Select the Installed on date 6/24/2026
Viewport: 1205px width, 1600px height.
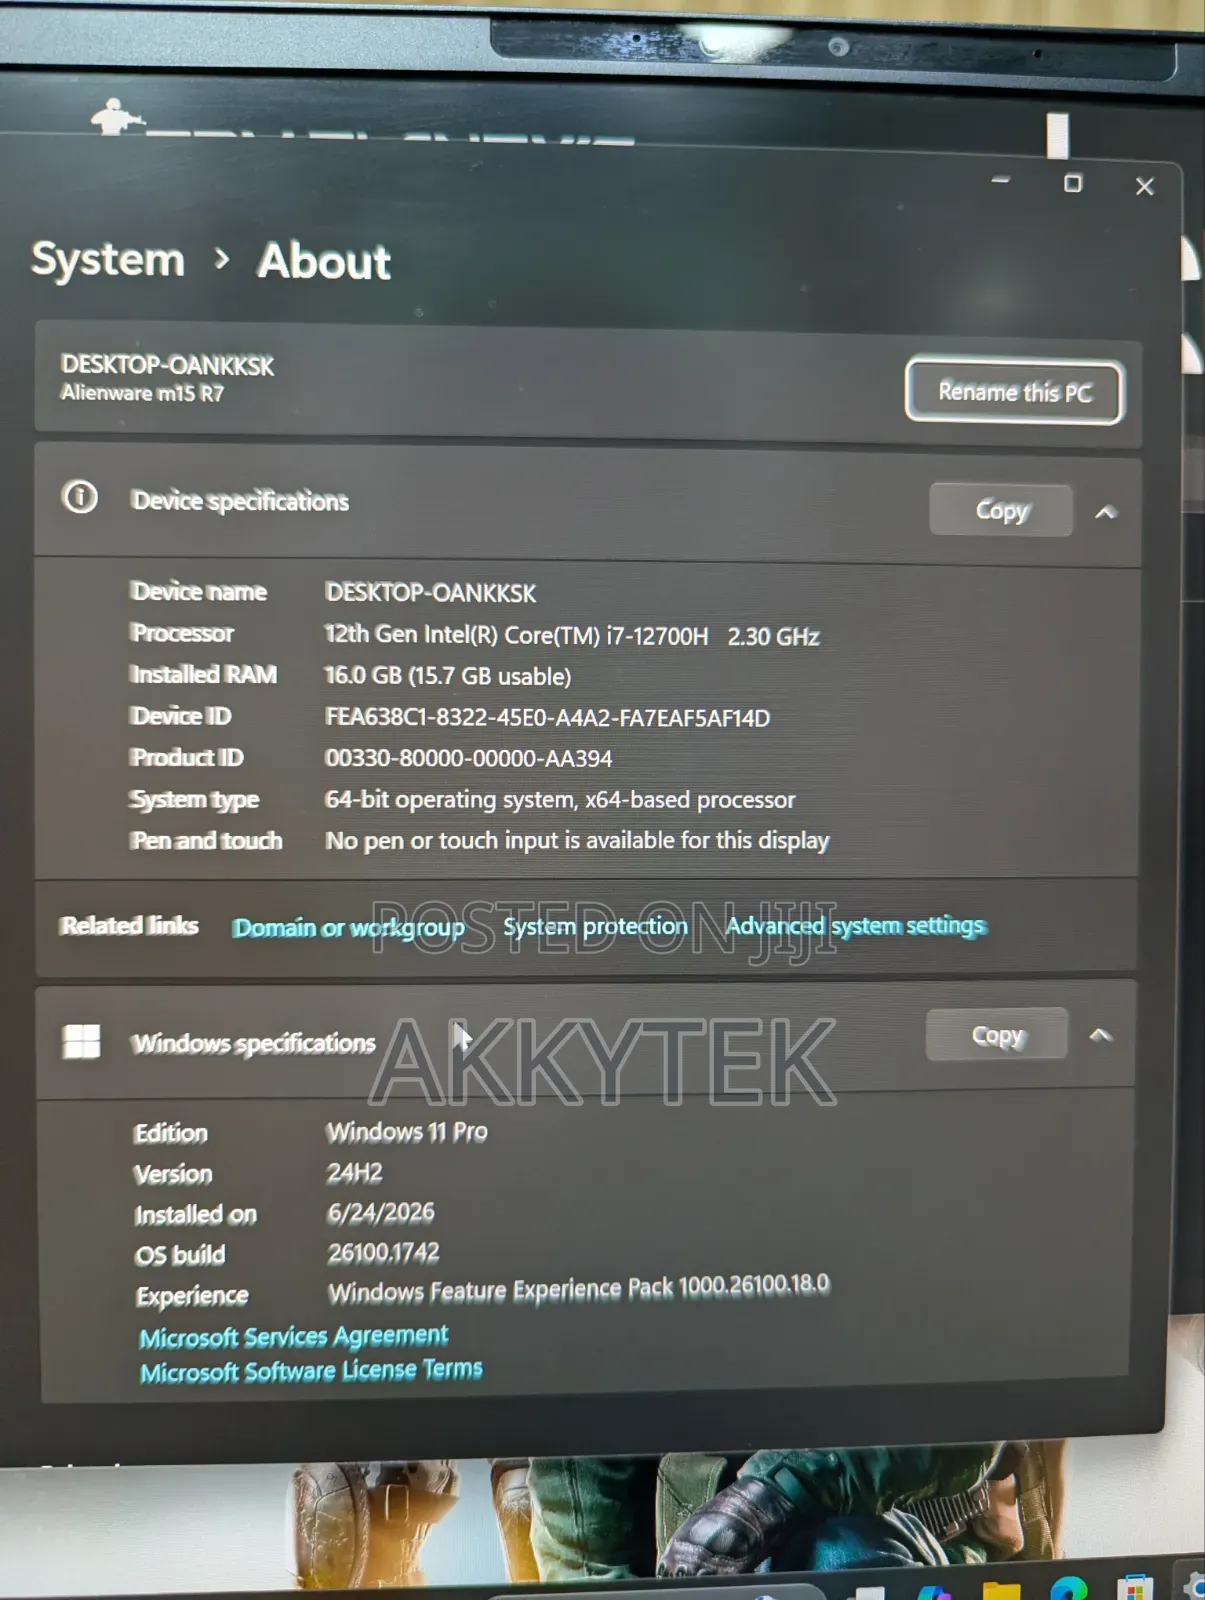click(381, 1213)
